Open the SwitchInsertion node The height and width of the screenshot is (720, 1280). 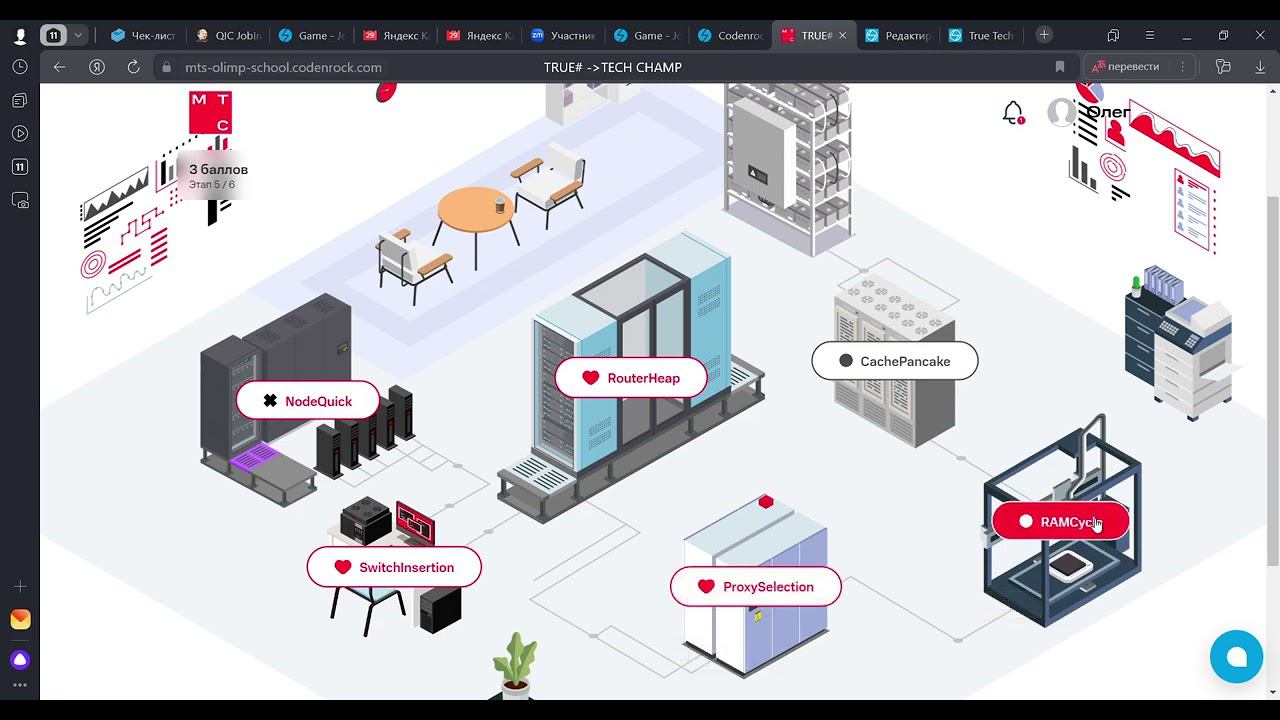(x=394, y=567)
